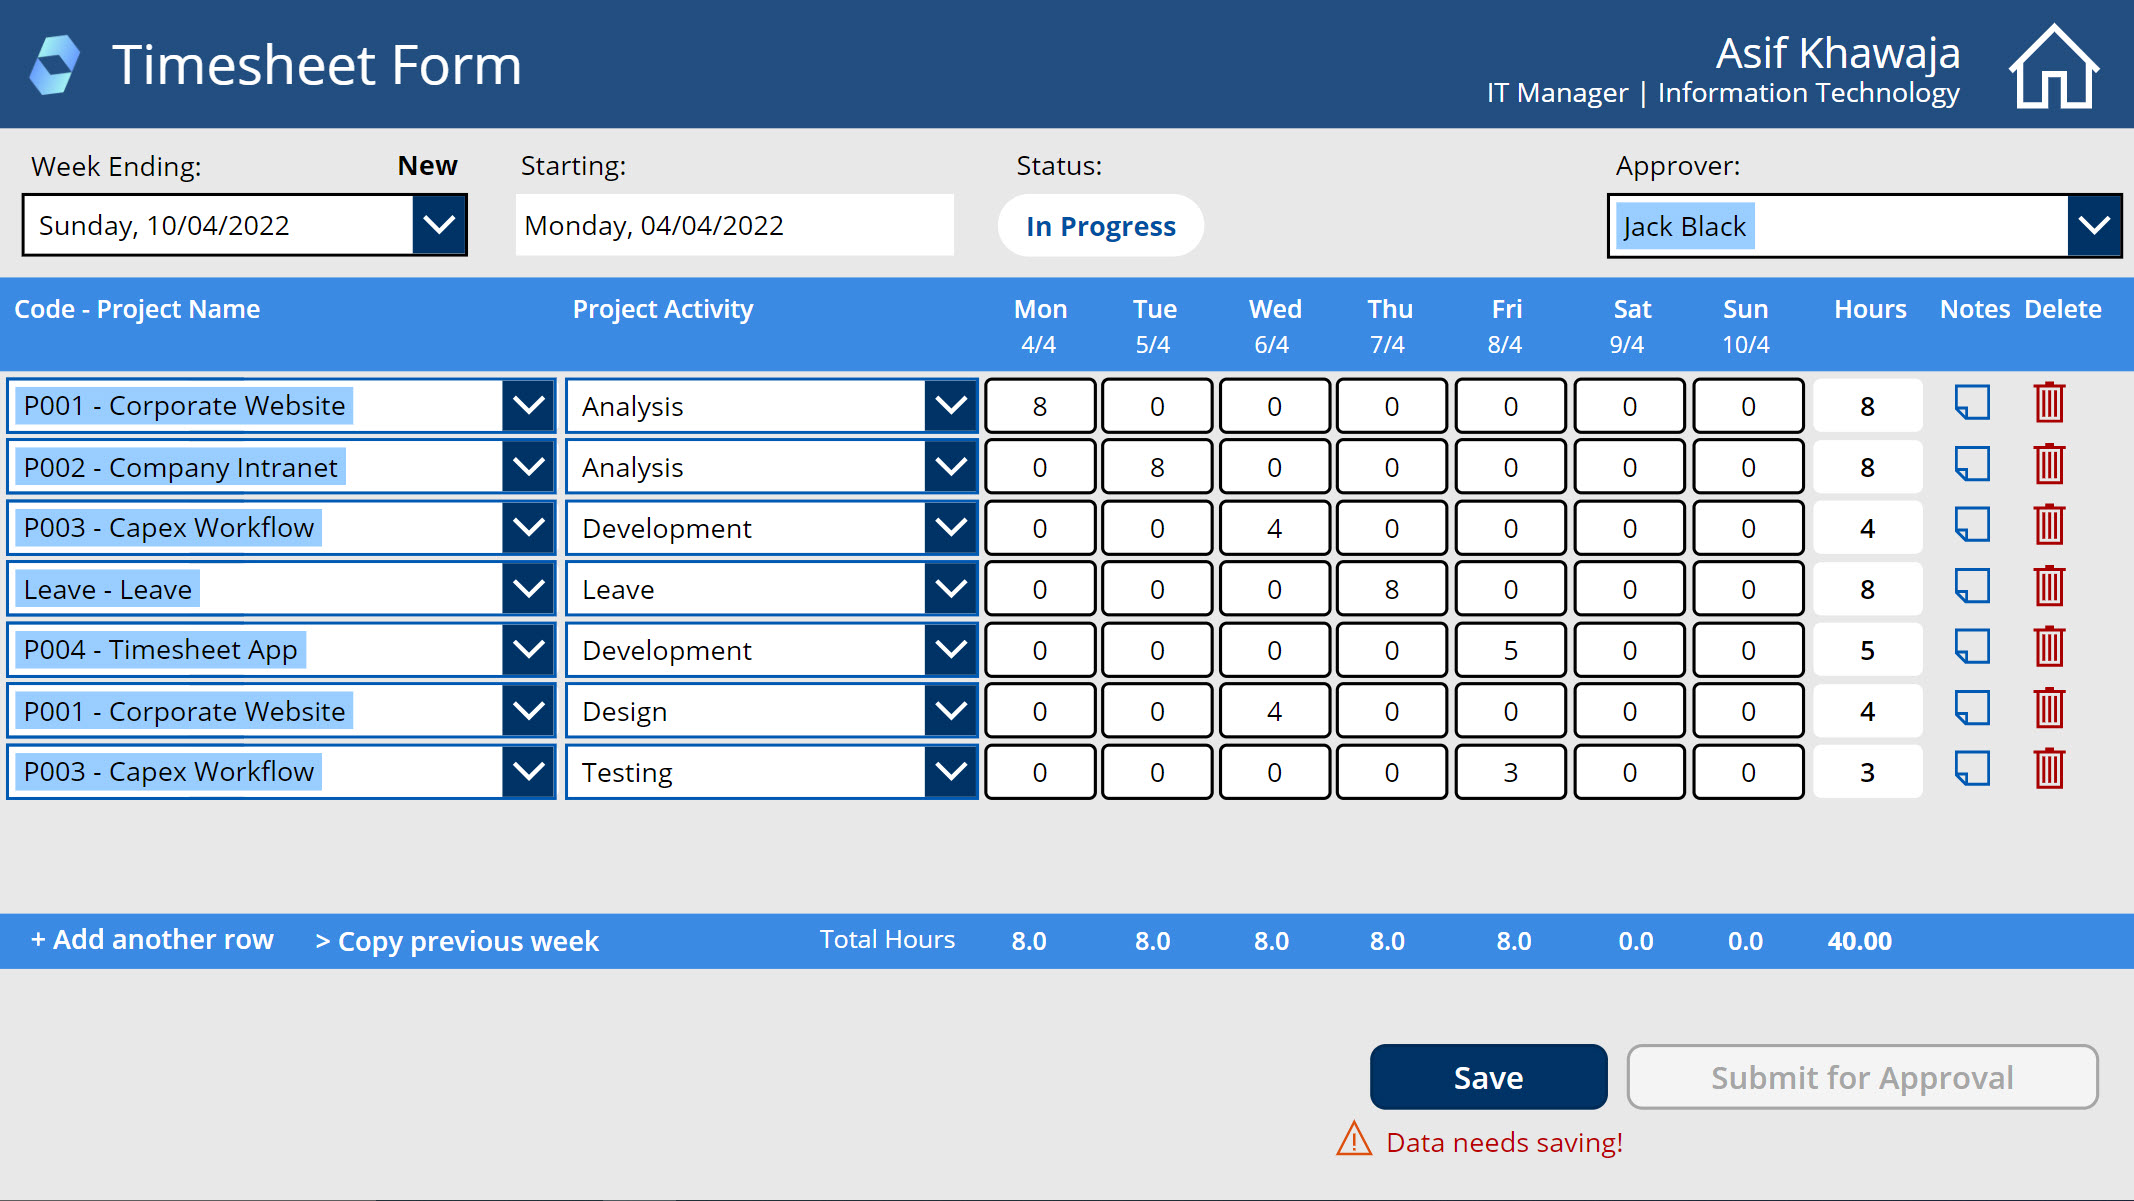The height and width of the screenshot is (1201, 2134).
Task: Click the Home icon in header
Action: point(2053,67)
